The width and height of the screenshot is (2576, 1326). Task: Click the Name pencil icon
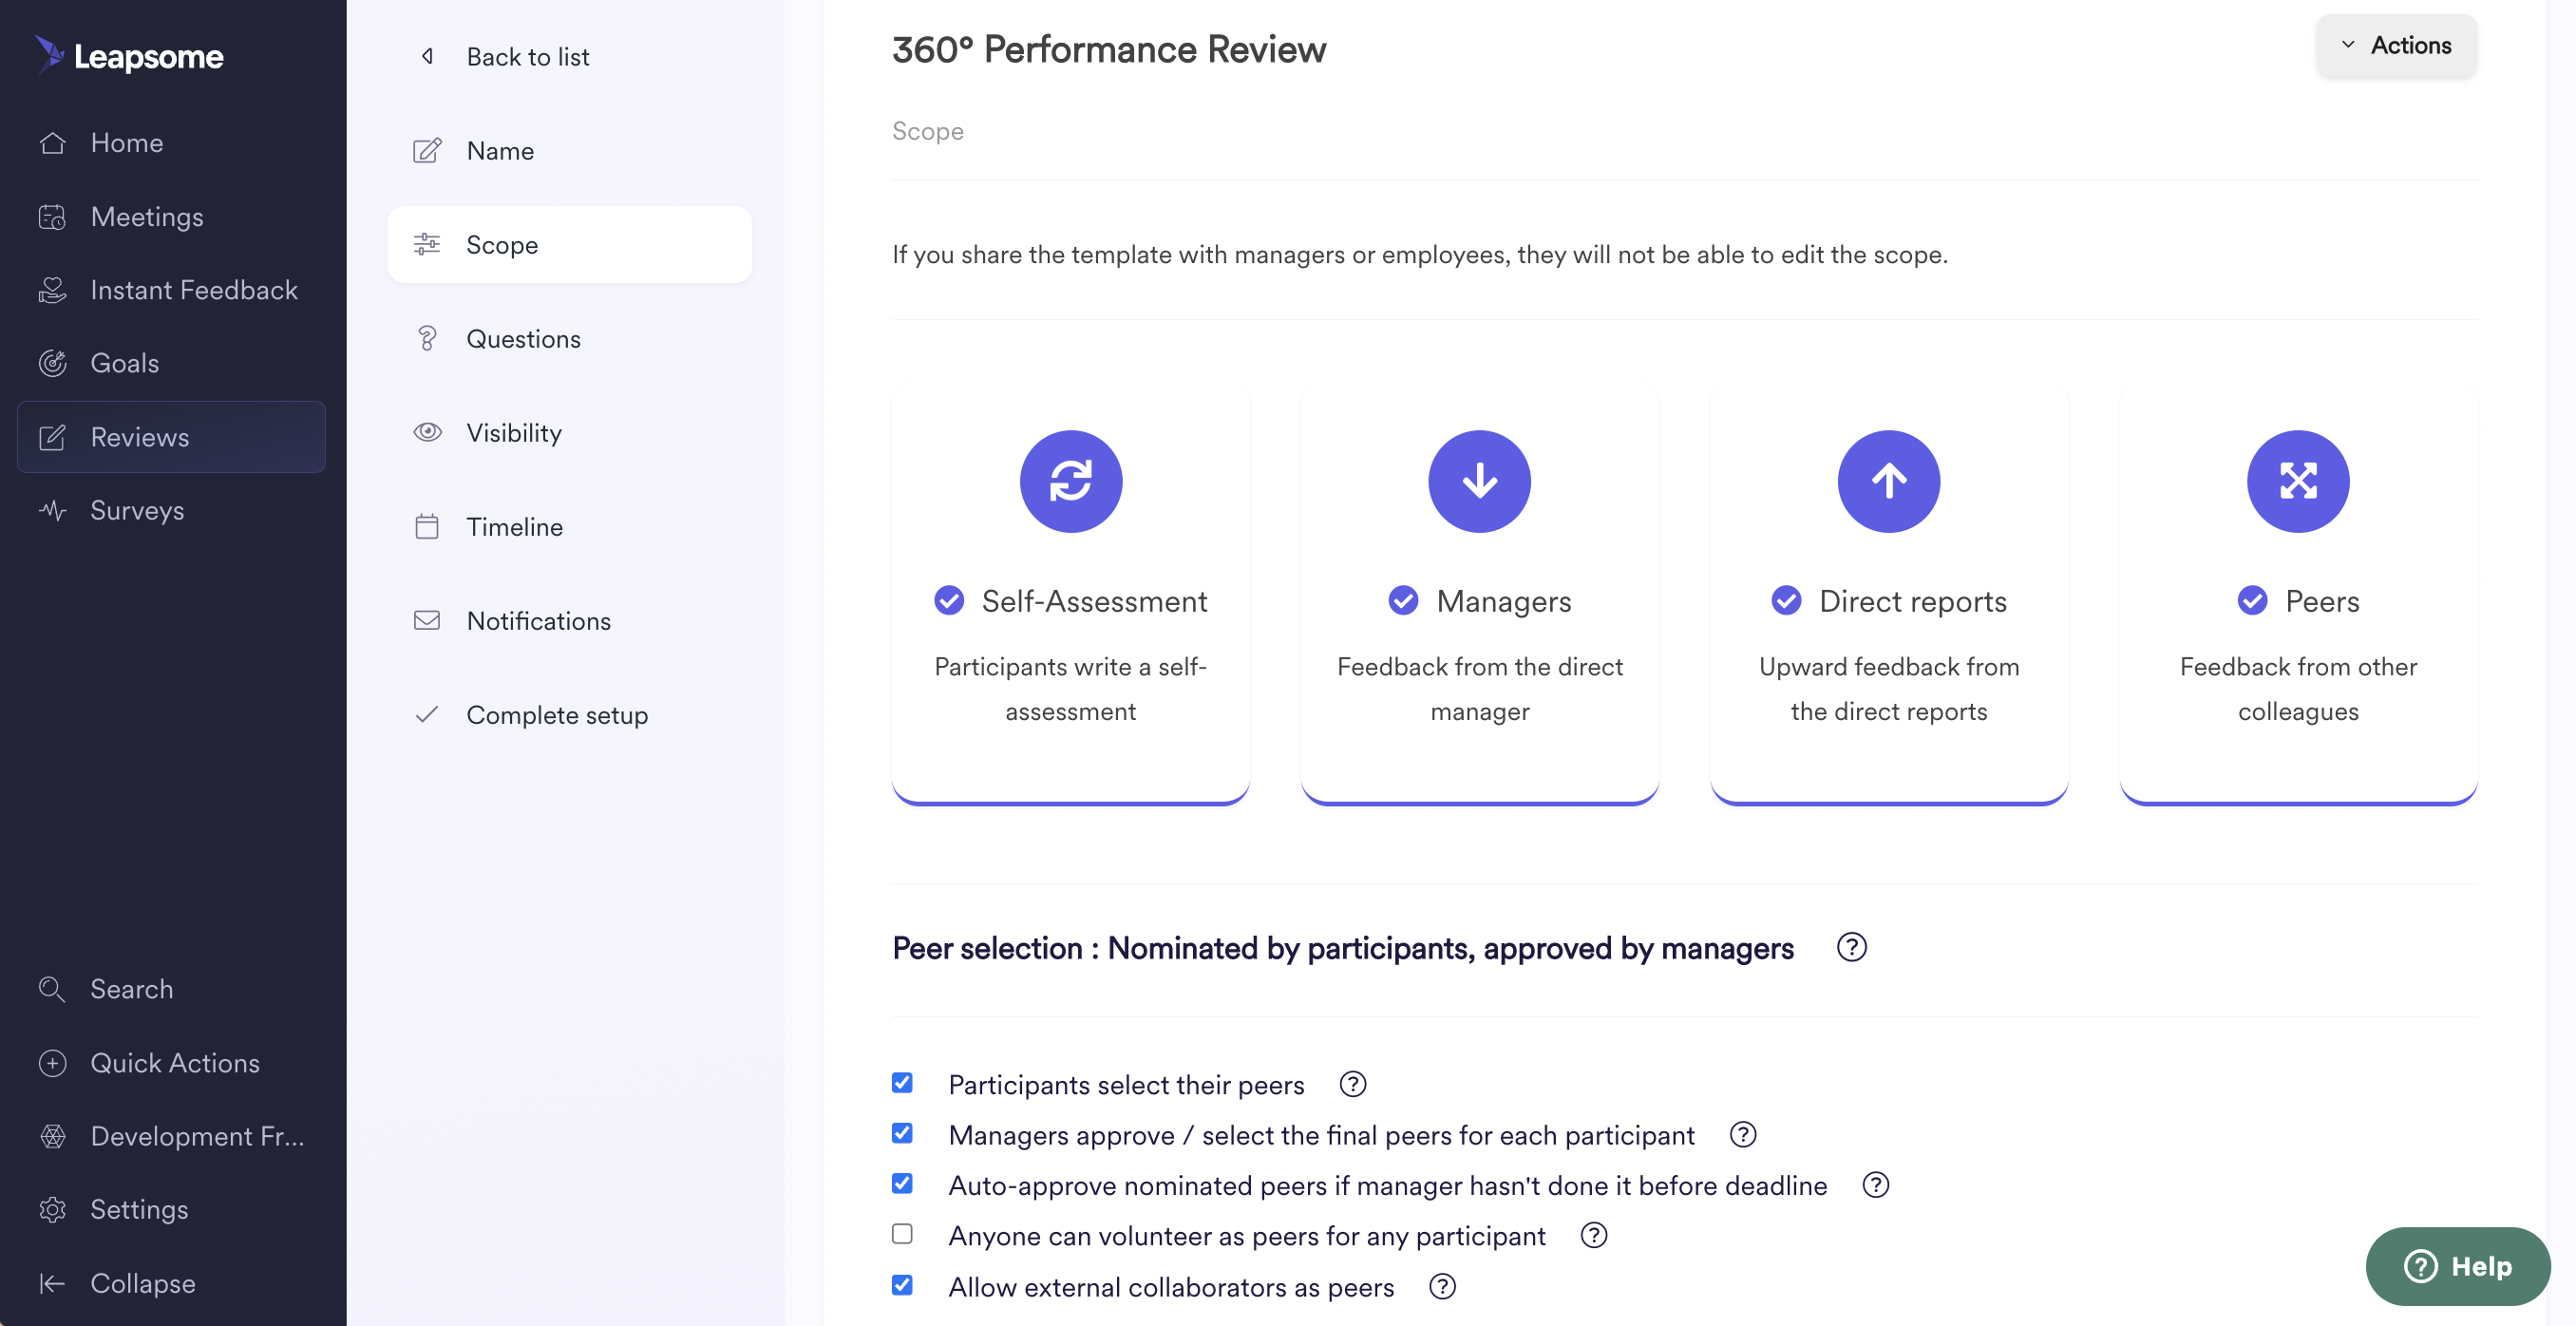click(x=427, y=151)
